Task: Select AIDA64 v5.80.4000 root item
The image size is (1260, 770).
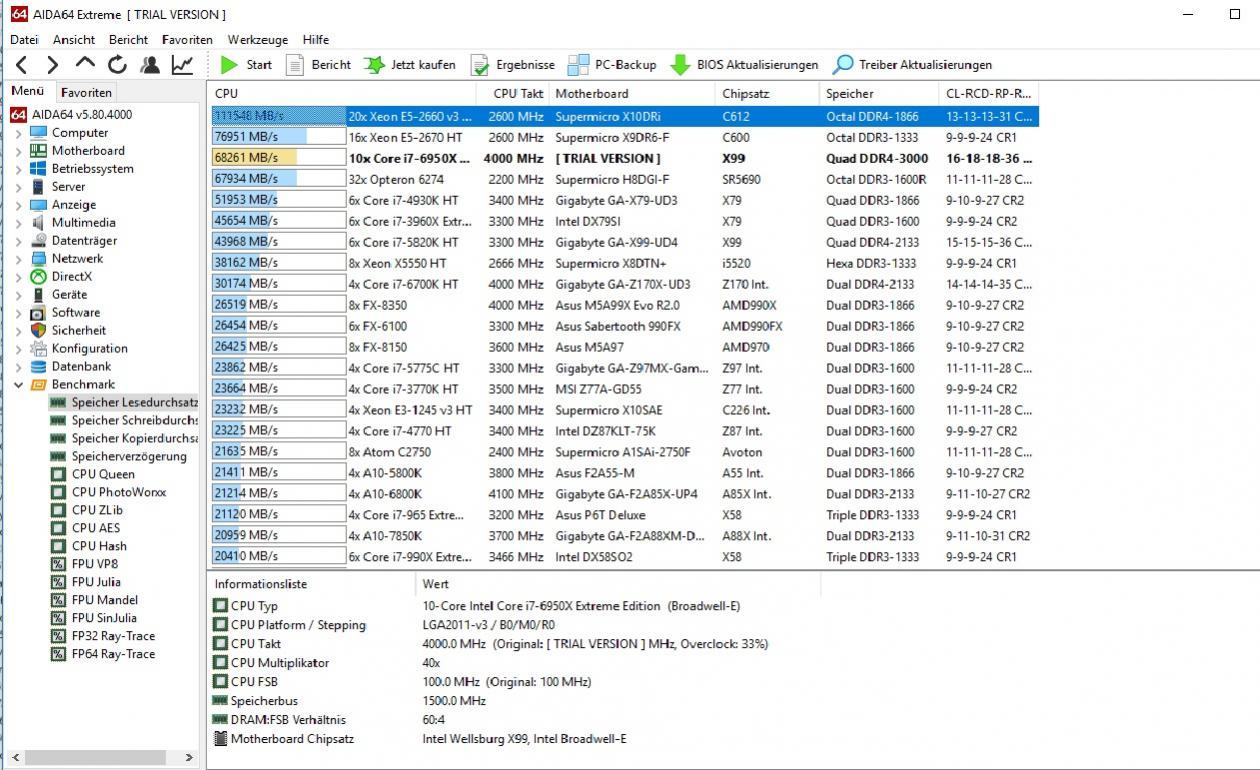Action: coord(81,114)
